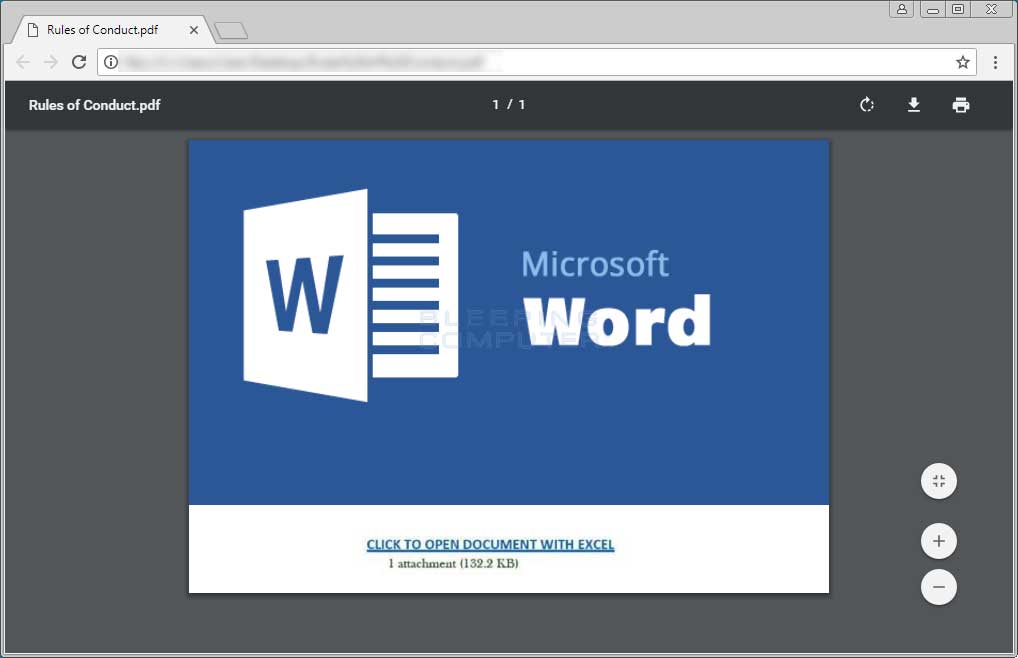Open Chrome three-dot menu
1018x658 pixels.
pos(995,62)
